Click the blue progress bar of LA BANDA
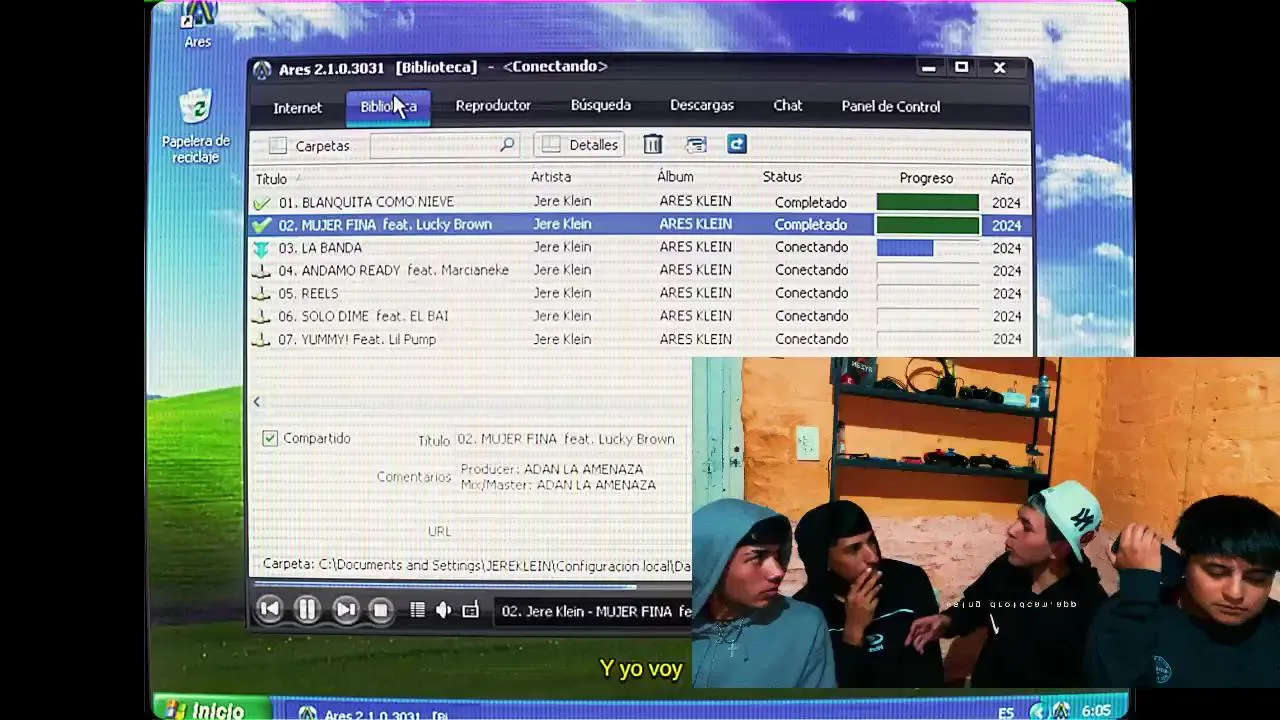 pos(905,248)
